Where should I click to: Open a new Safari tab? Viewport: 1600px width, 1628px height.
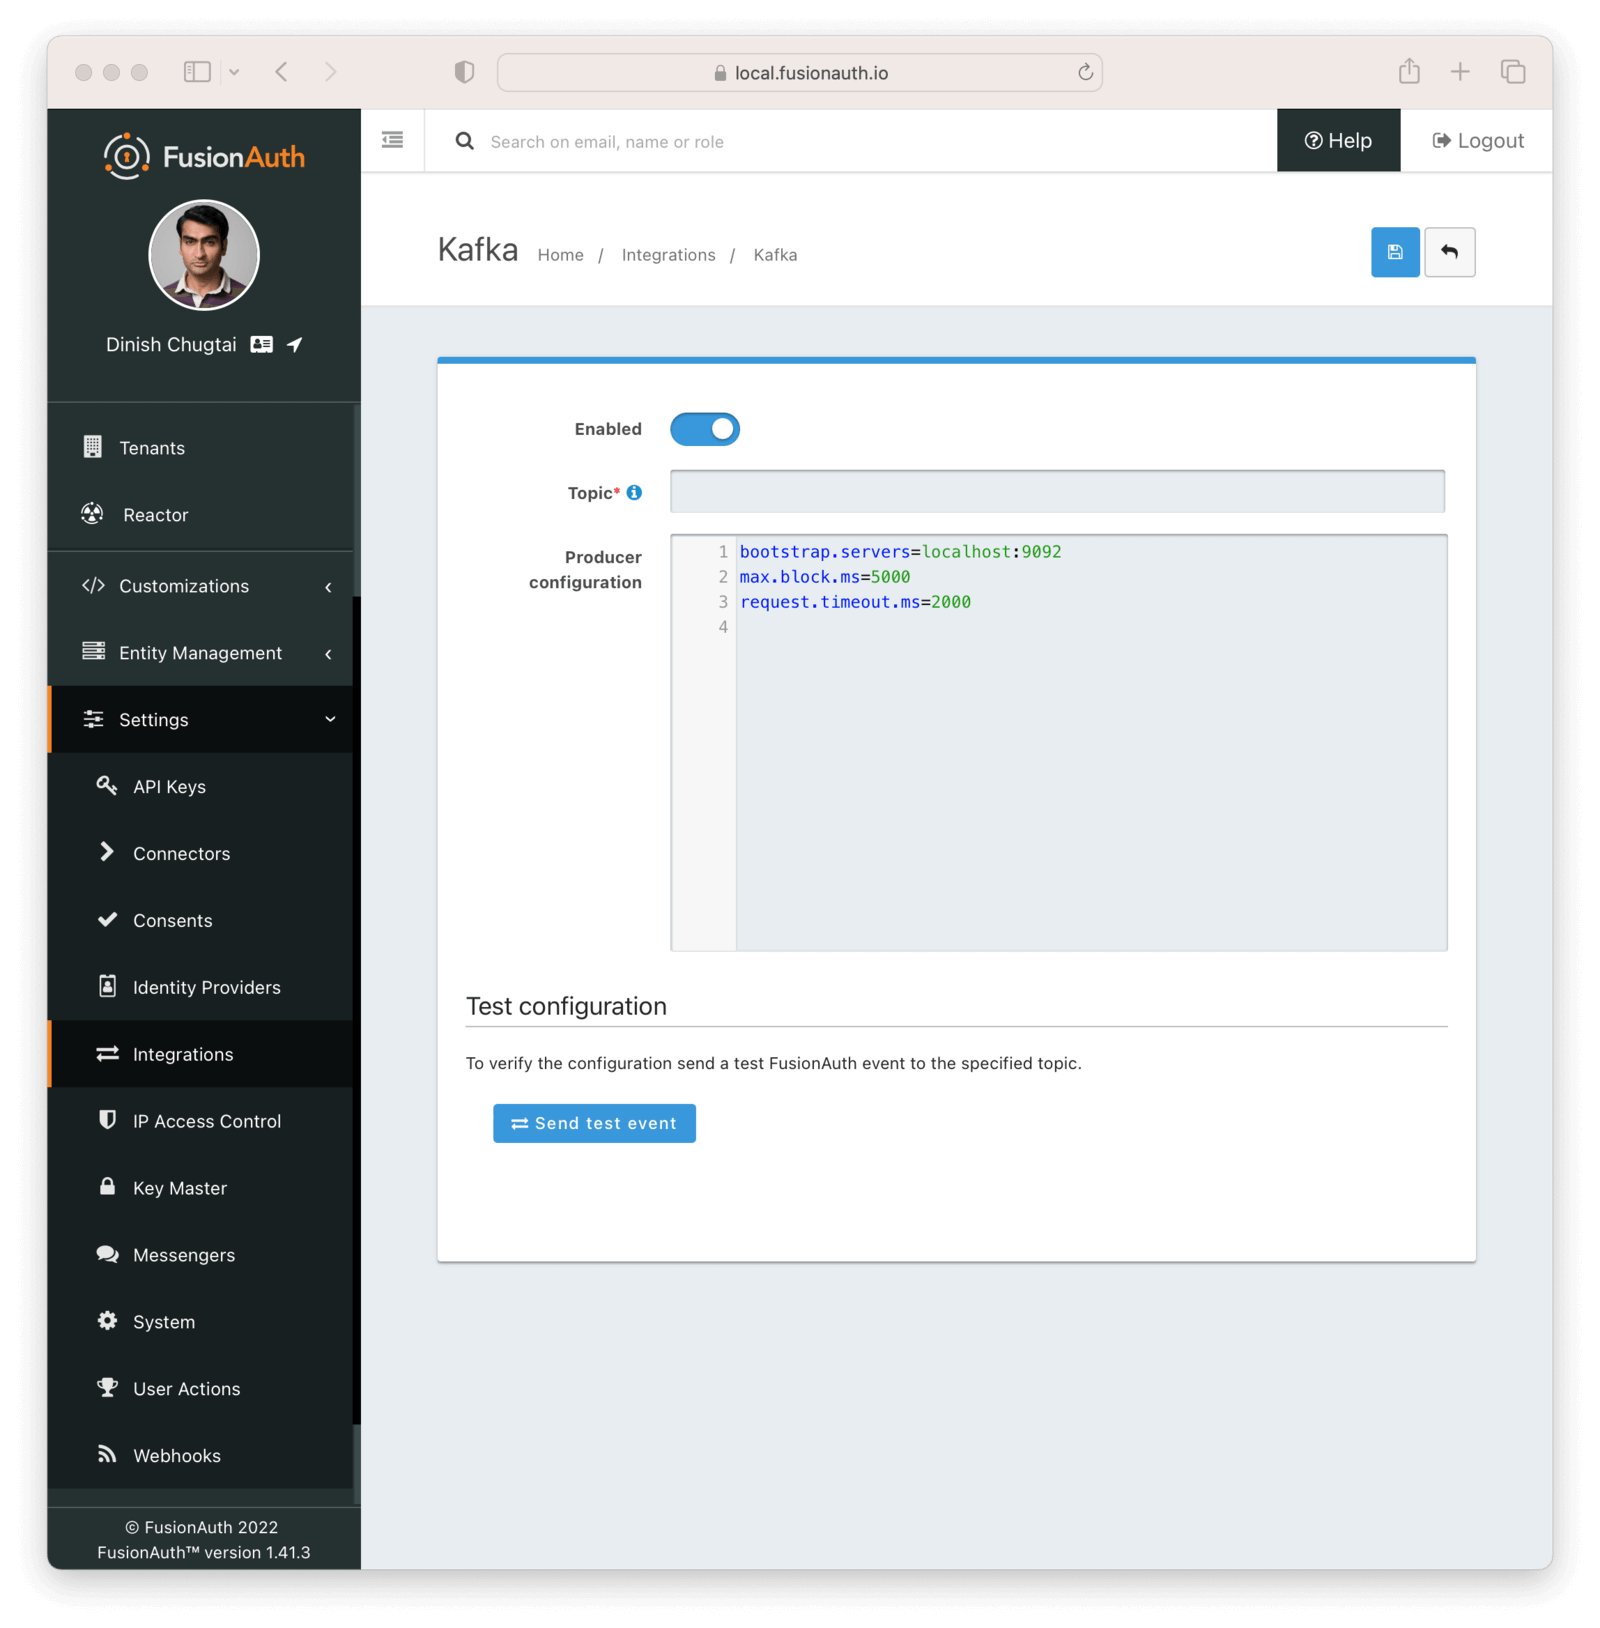coord(1460,72)
